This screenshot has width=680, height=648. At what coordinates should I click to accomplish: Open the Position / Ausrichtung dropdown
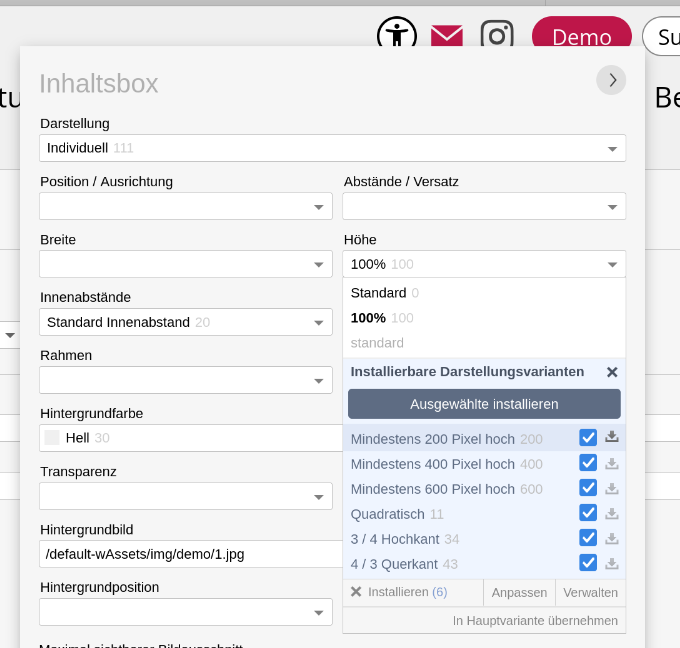click(186, 206)
